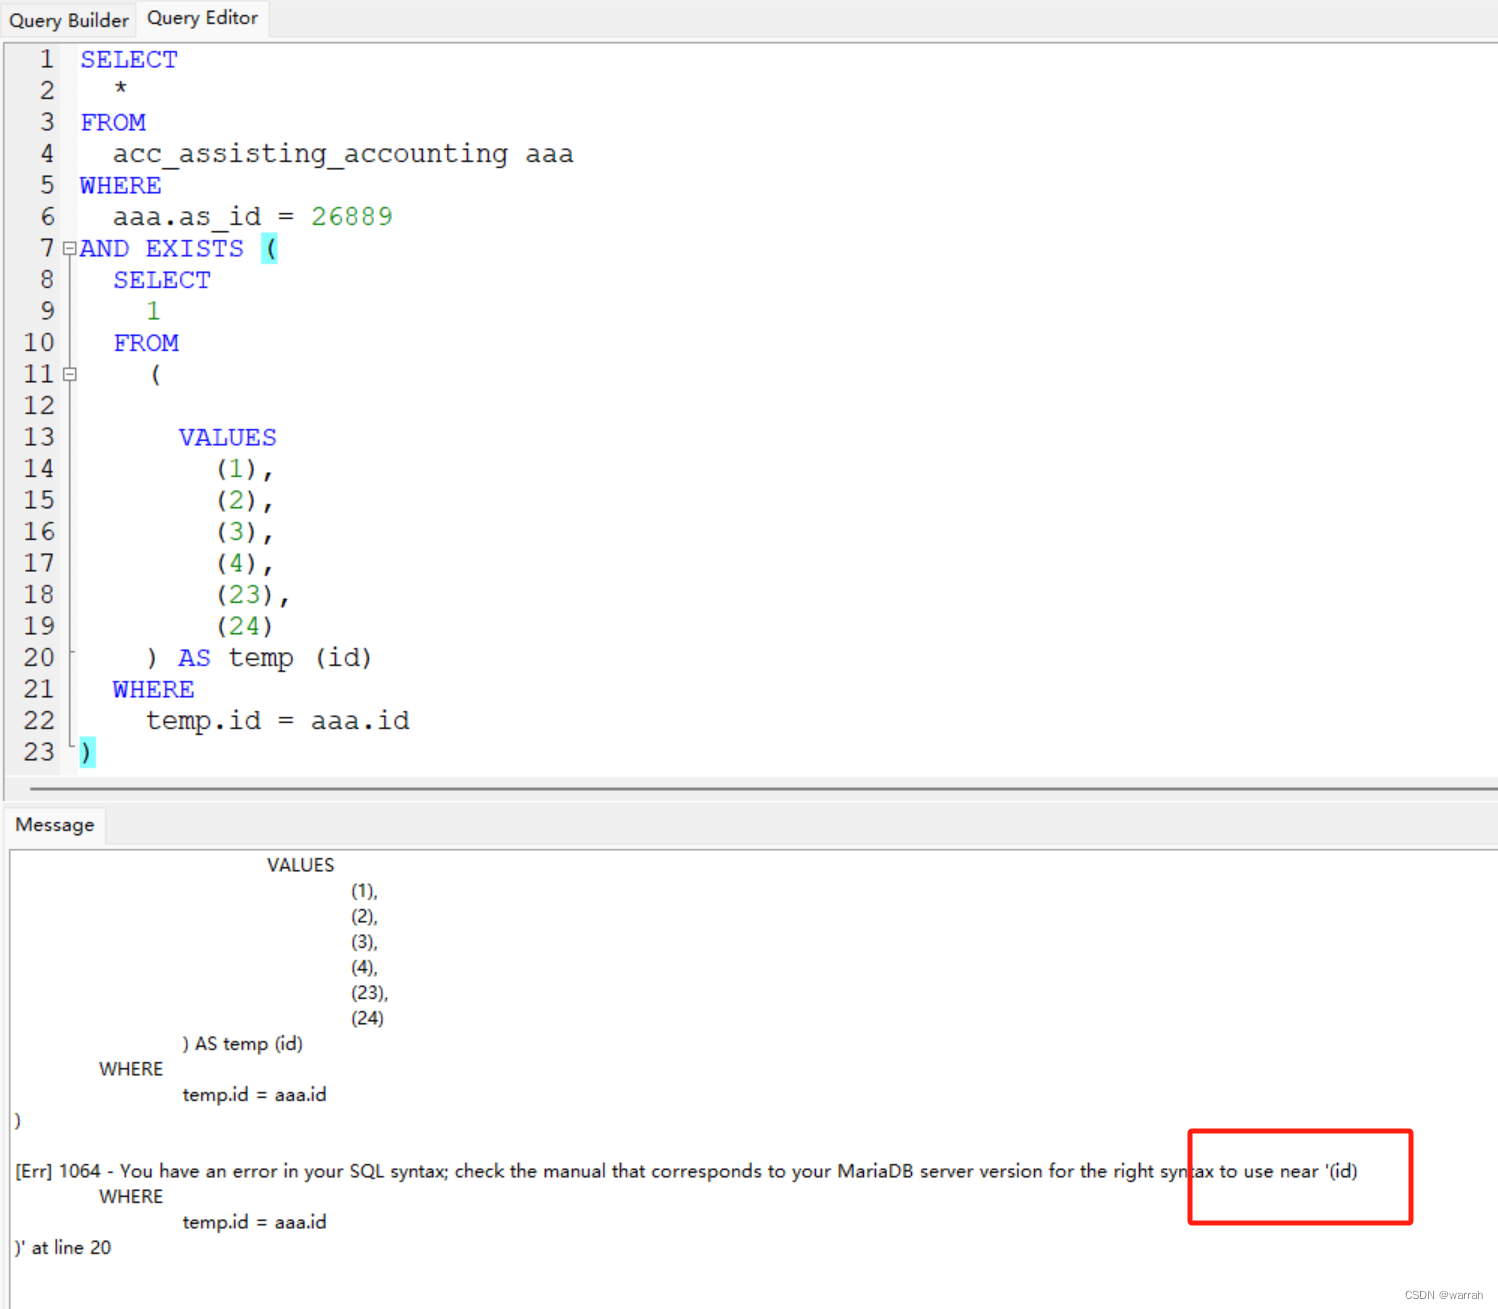The image size is (1498, 1309).
Task: Click the (1), value row in editor
Action: (244, 469)
